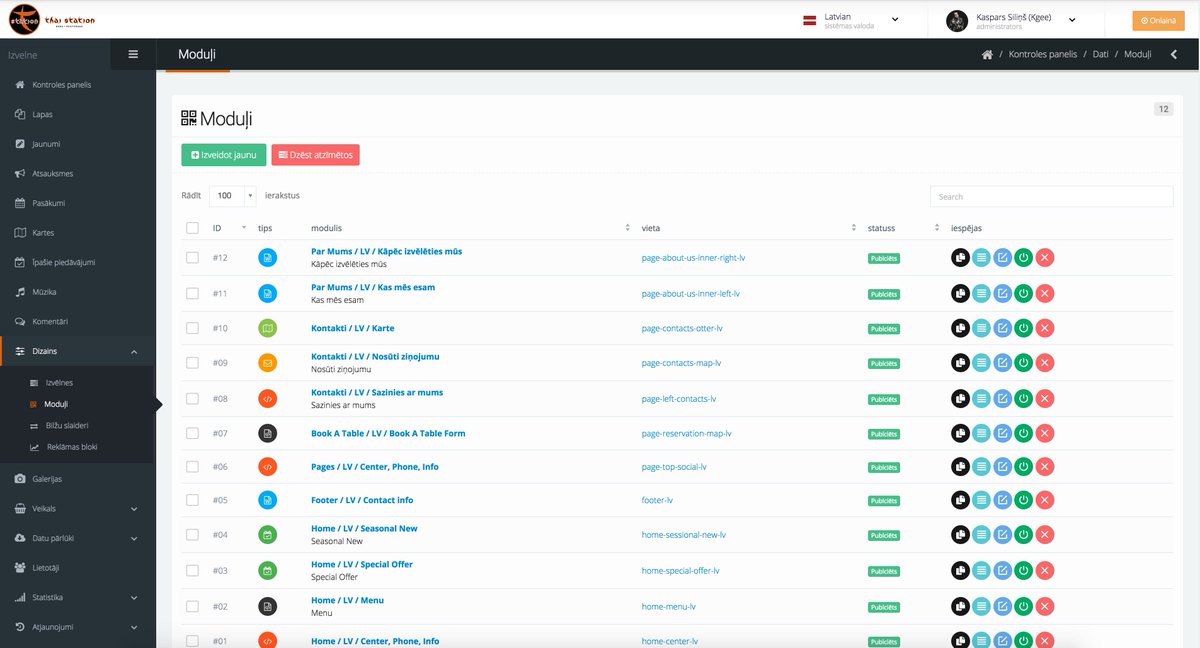Toggle the sidebar with the hamburger icon
Screen dimensions: 1200x648
click(x=133, y=55)
